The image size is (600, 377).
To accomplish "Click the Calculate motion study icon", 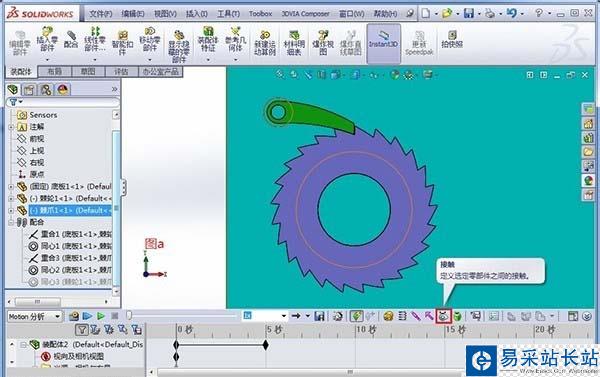I will [73, 316].
